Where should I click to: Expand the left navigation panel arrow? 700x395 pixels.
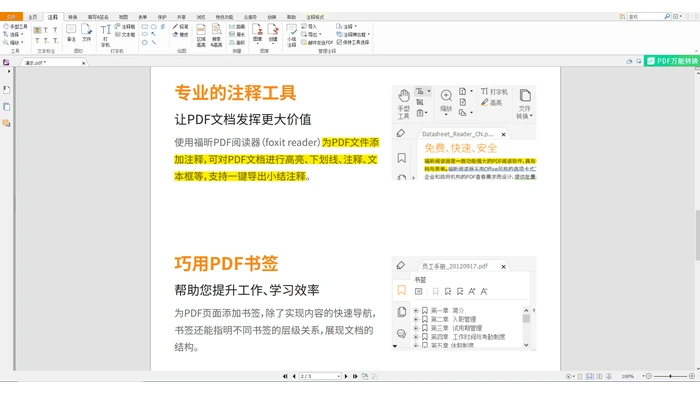(8, 71)
